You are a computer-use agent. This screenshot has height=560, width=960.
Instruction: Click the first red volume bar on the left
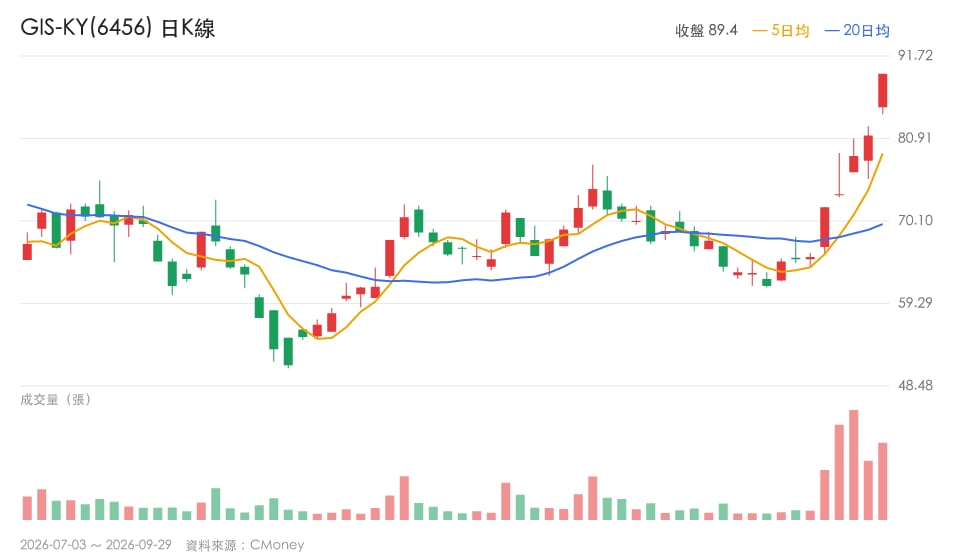click(27, 508)
